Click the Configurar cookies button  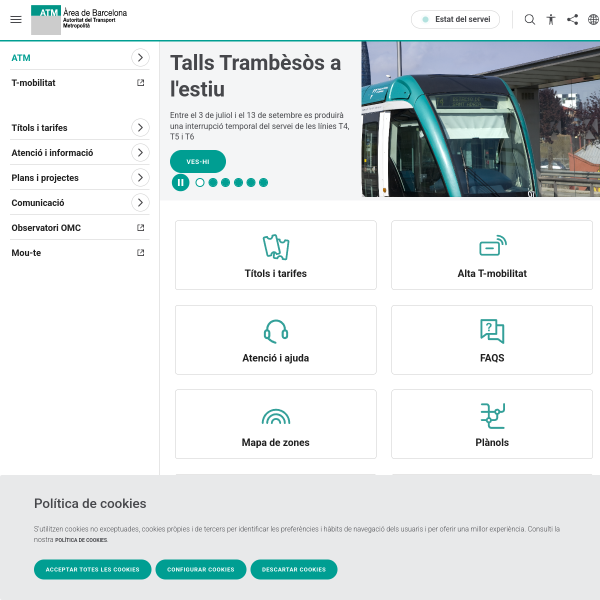click(201, 569)
